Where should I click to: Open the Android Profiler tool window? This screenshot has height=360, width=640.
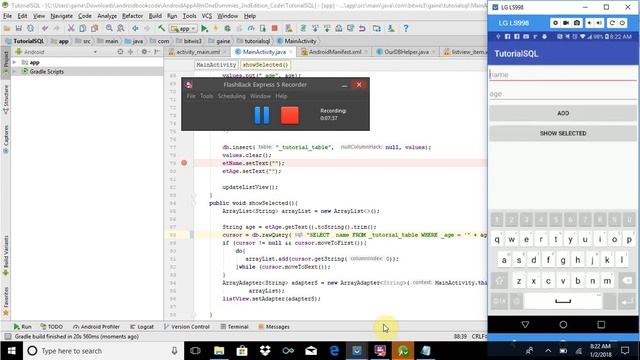(96, 327)
